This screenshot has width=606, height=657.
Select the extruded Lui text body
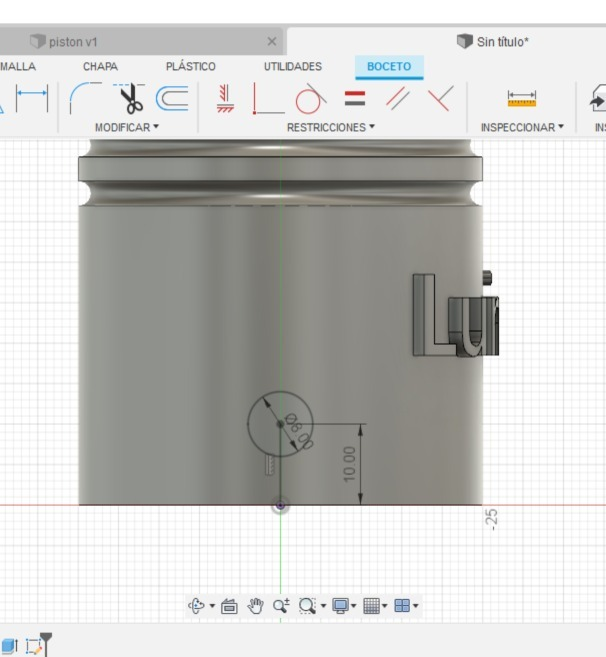click(x=456, y=316)
